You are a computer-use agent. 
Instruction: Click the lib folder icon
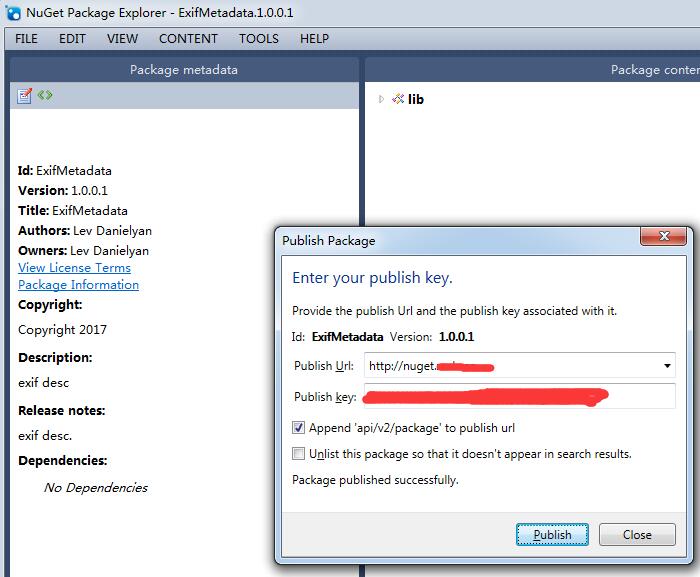pos(398,99)
